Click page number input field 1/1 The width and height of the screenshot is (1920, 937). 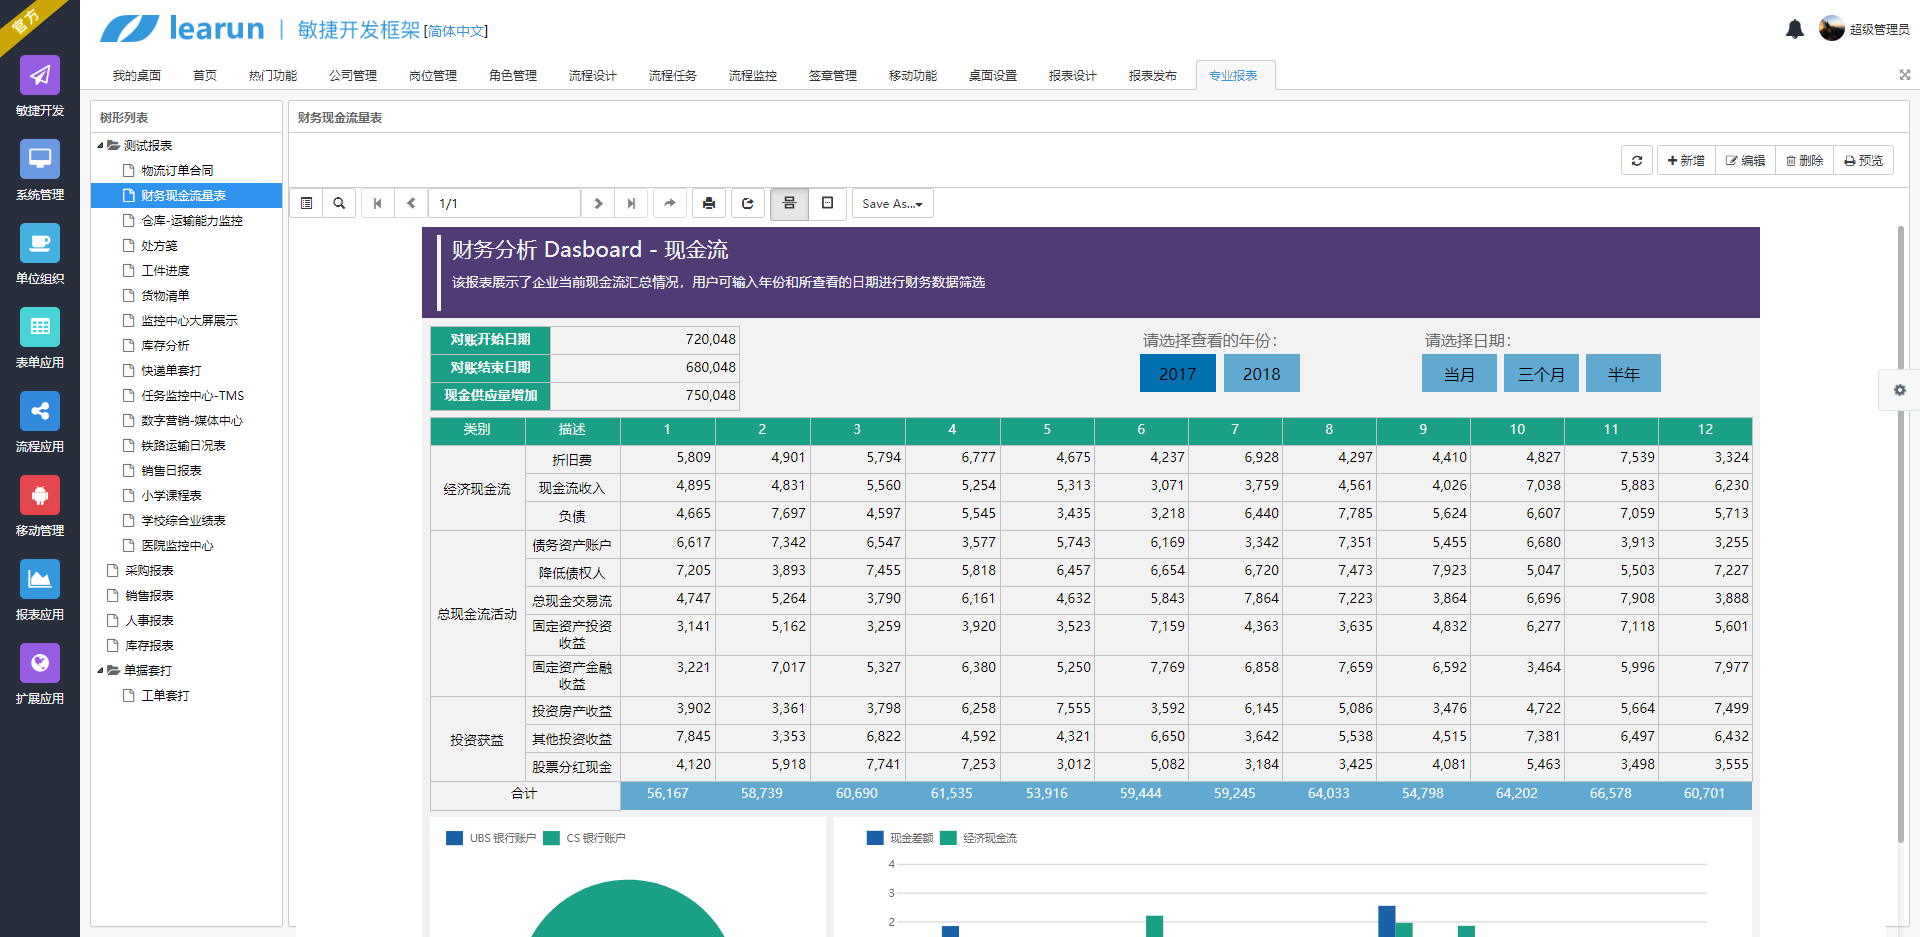coord(505,203)
